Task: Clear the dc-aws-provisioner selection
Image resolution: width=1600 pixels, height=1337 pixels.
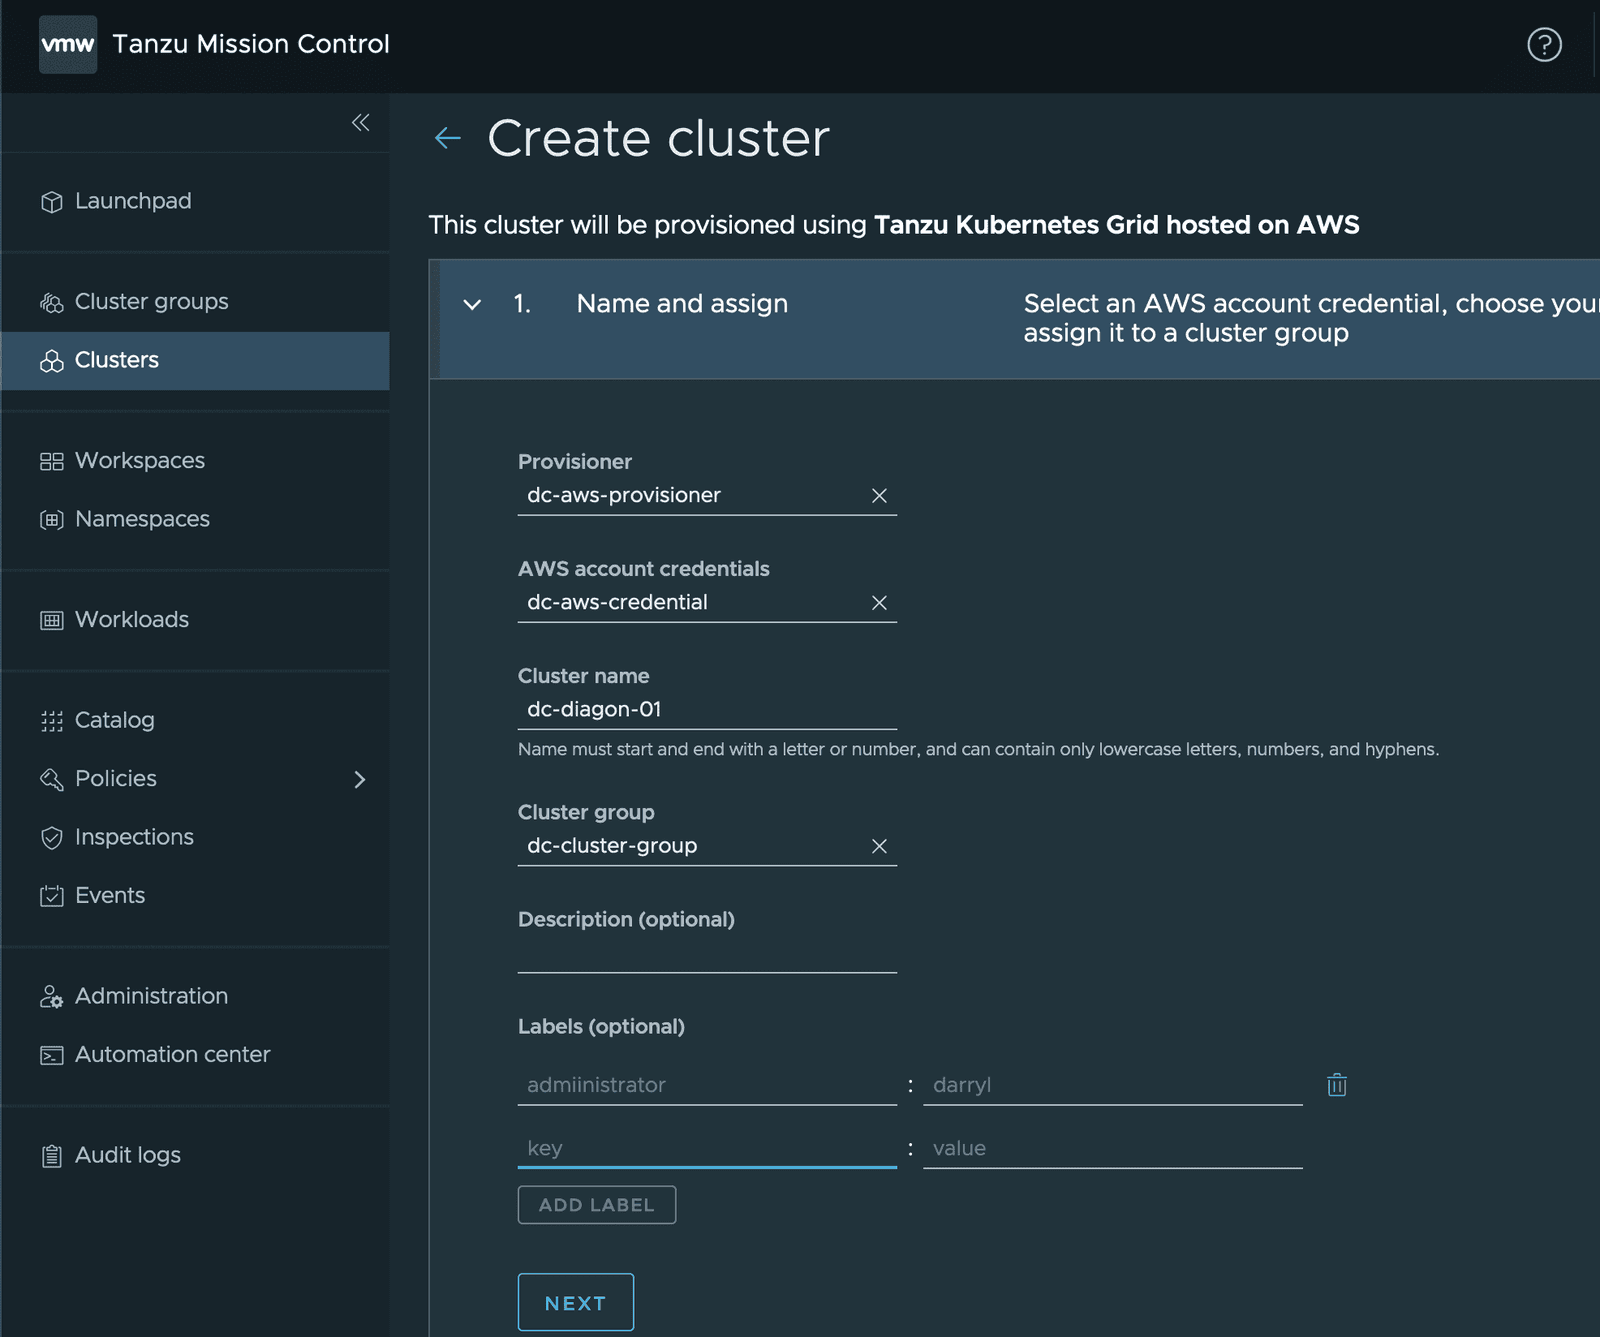Action: [x=879, y=495]
